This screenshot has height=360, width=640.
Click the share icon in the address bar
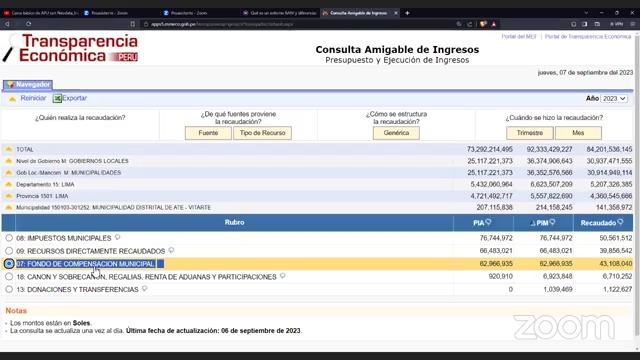(470, 24)
